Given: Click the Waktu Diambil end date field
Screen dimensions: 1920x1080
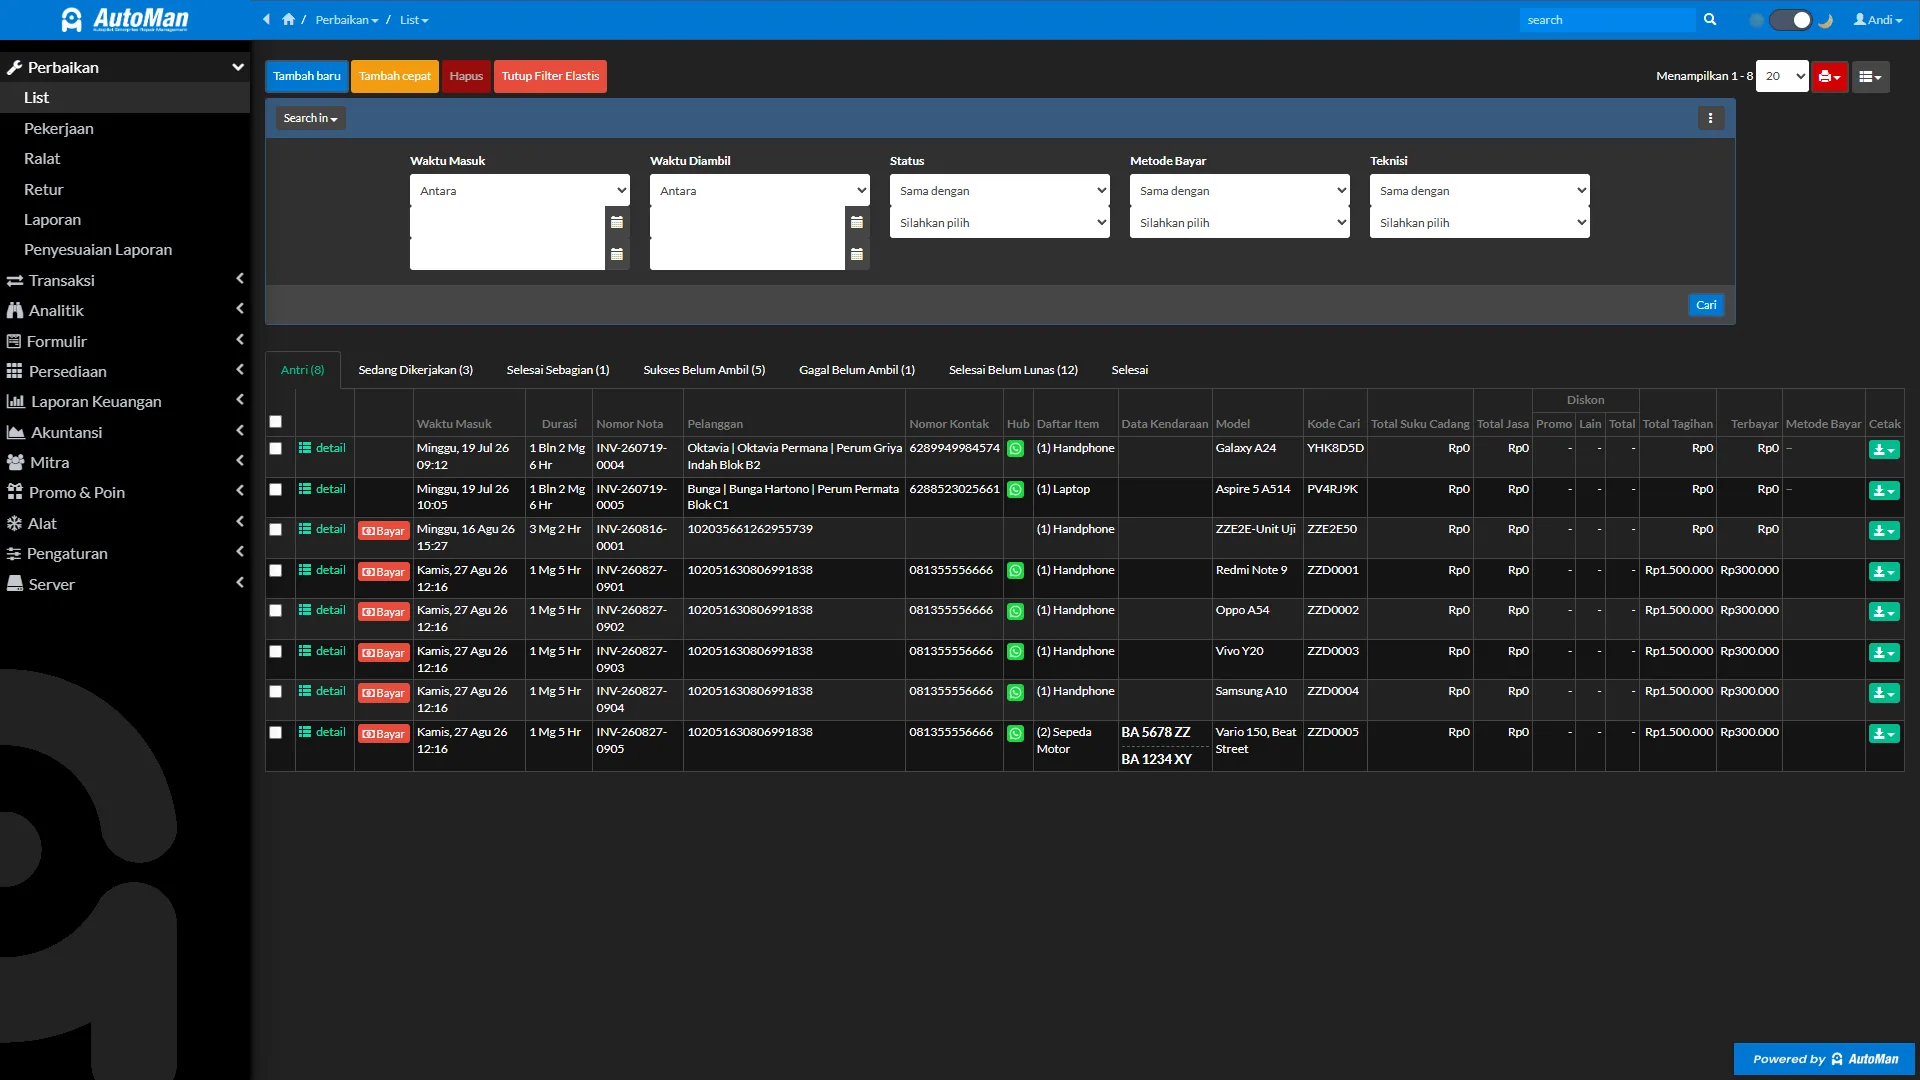Looking at the screenshot, I should 748,254.
